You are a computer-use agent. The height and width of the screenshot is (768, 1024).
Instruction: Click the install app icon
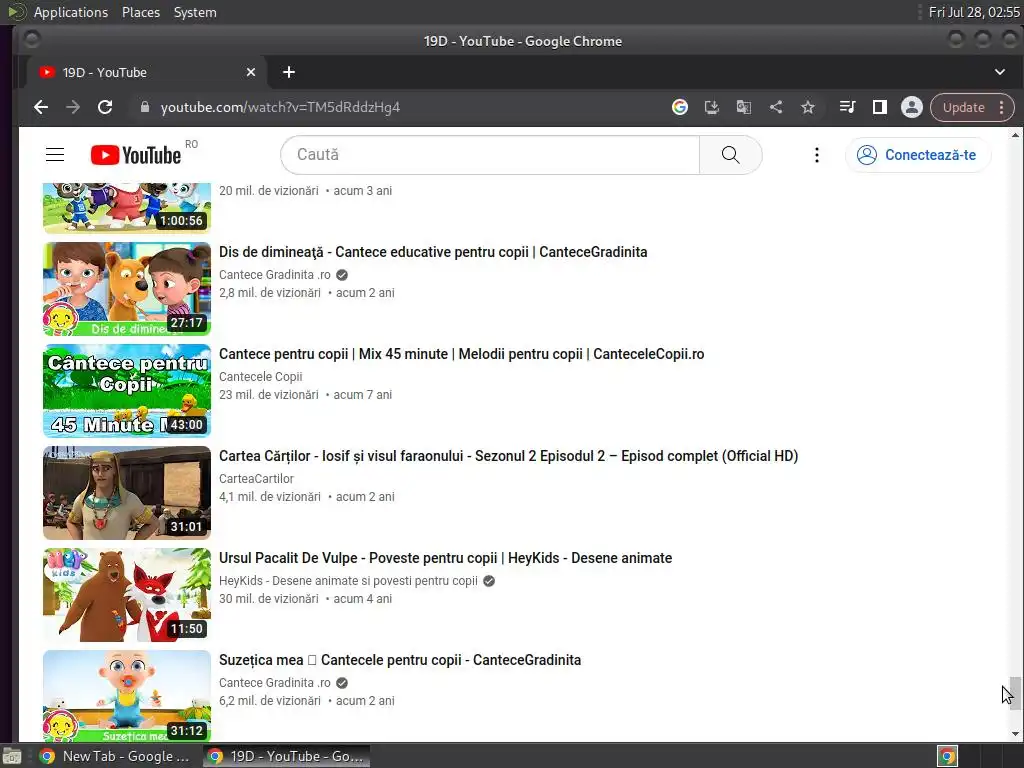[x=712, y=107]
